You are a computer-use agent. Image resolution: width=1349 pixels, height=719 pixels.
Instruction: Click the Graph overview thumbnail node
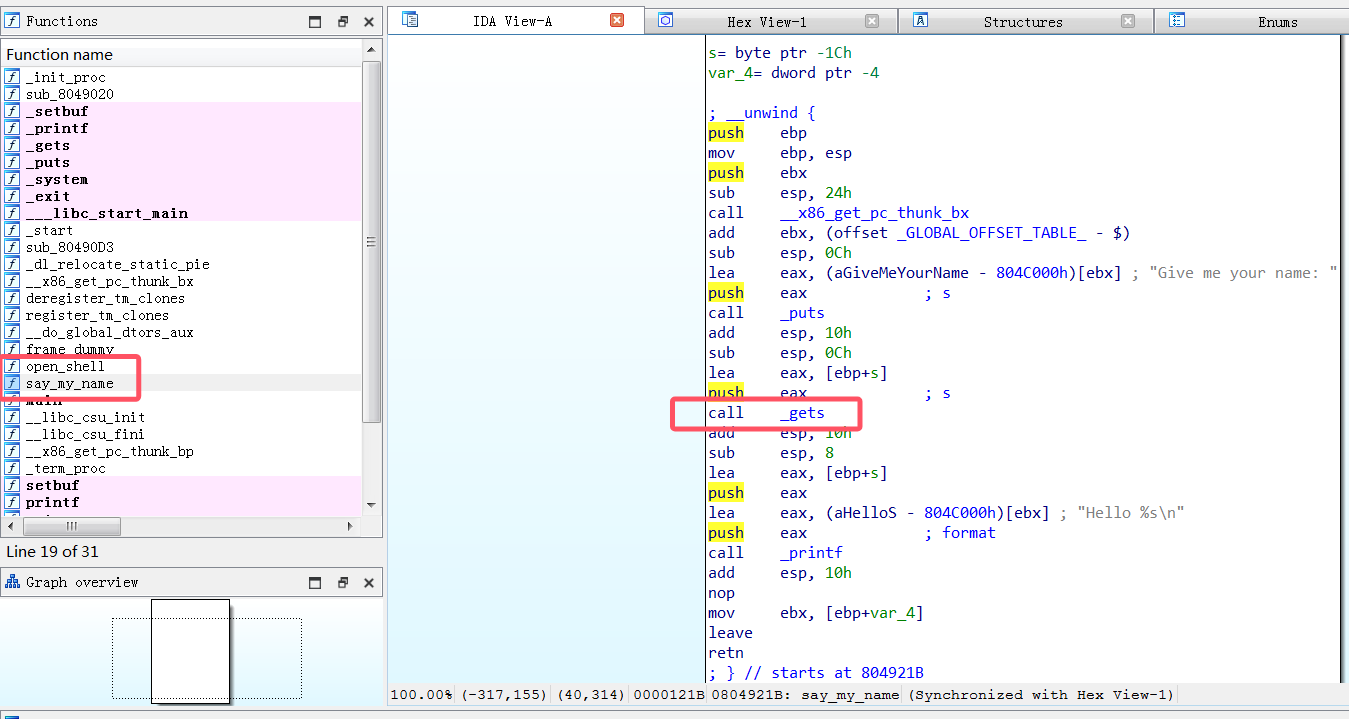tap(190, 651)
